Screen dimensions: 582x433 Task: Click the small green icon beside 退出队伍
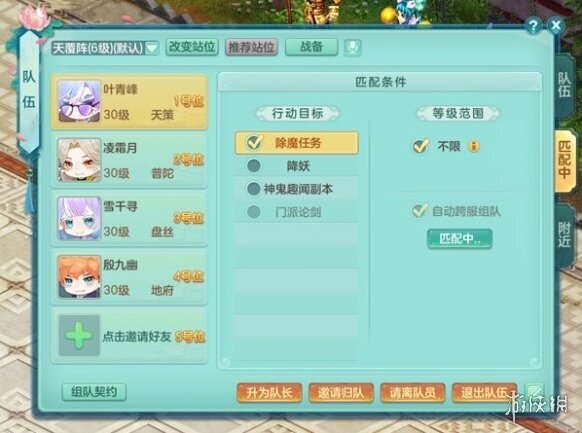[534, 392]
